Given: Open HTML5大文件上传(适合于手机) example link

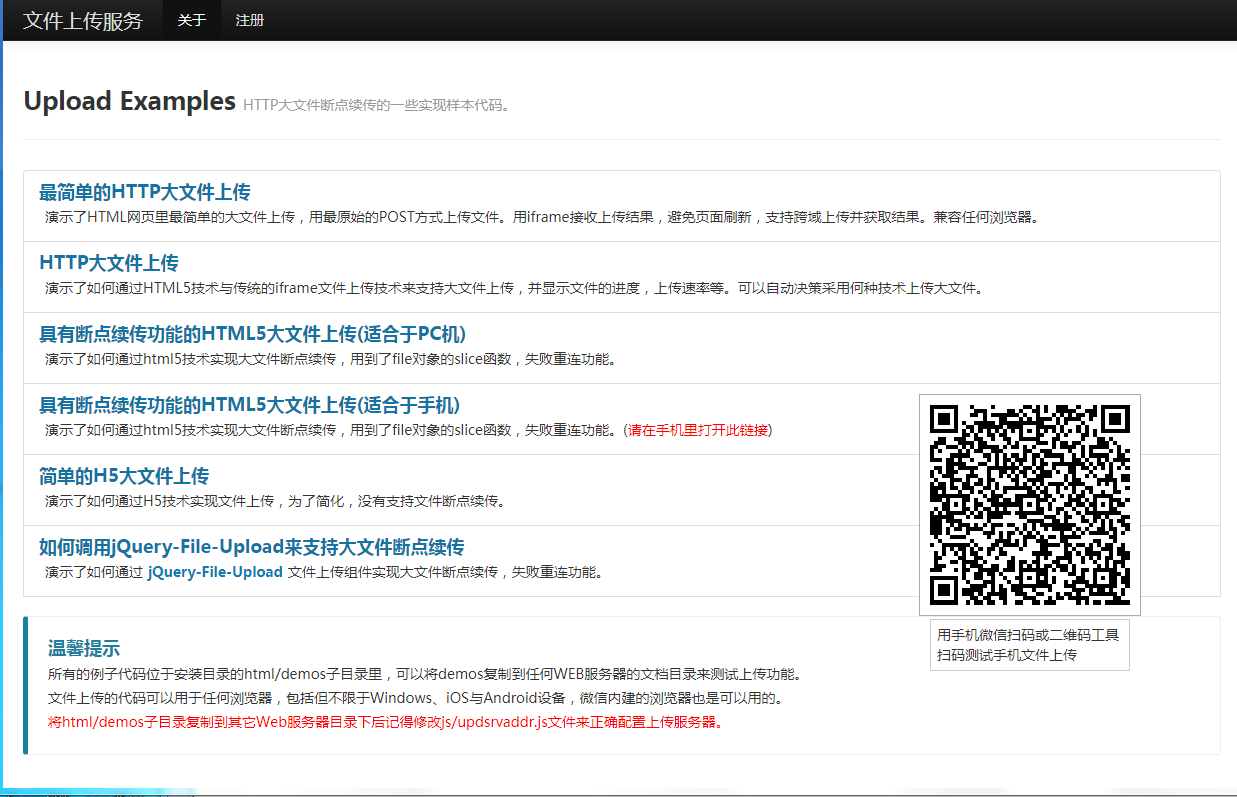Looking at the screenshot, I should tap(249, 405).
